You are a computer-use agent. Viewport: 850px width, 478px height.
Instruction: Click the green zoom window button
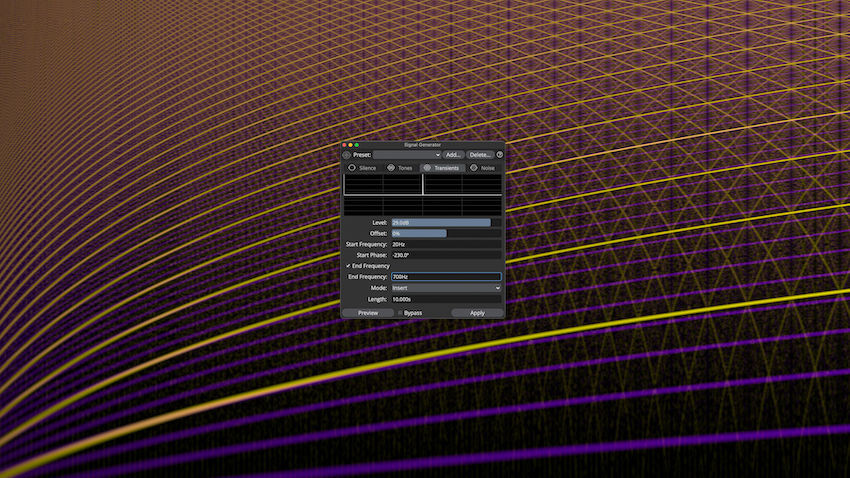[x=357, y=145]
